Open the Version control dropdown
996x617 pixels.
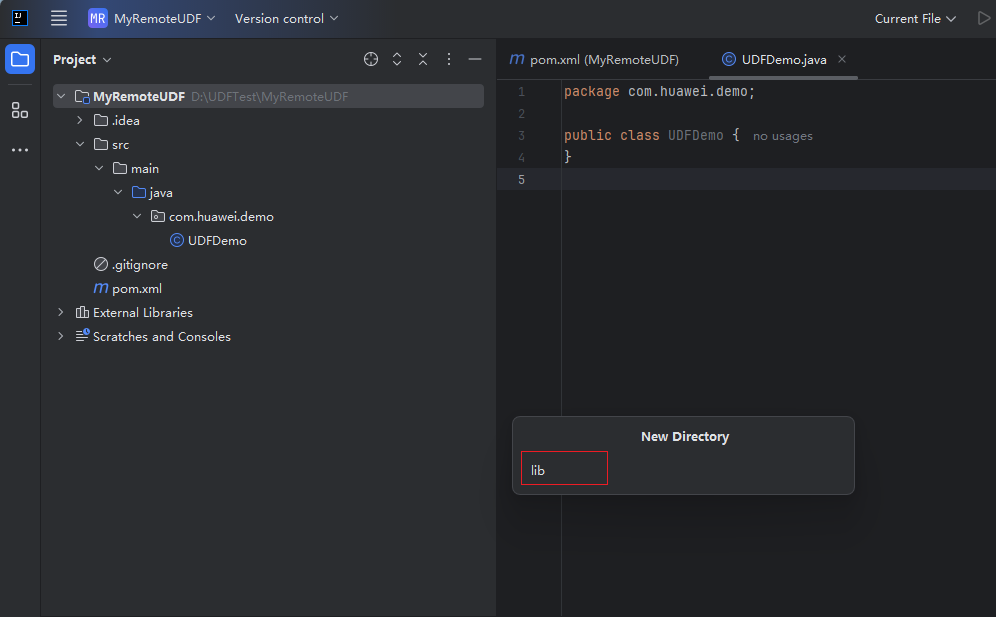click(x=286, y=18)
